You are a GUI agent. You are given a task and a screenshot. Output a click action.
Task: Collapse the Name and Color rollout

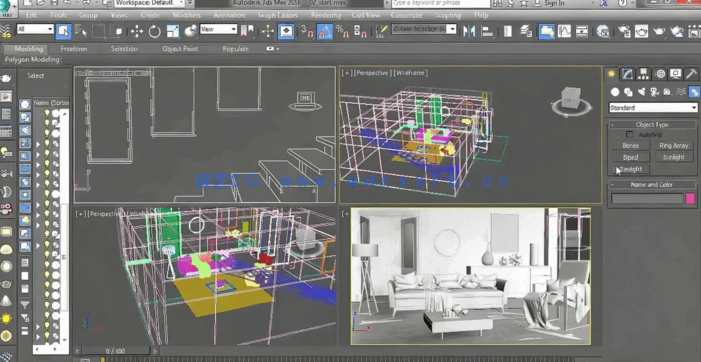(652, 185)
